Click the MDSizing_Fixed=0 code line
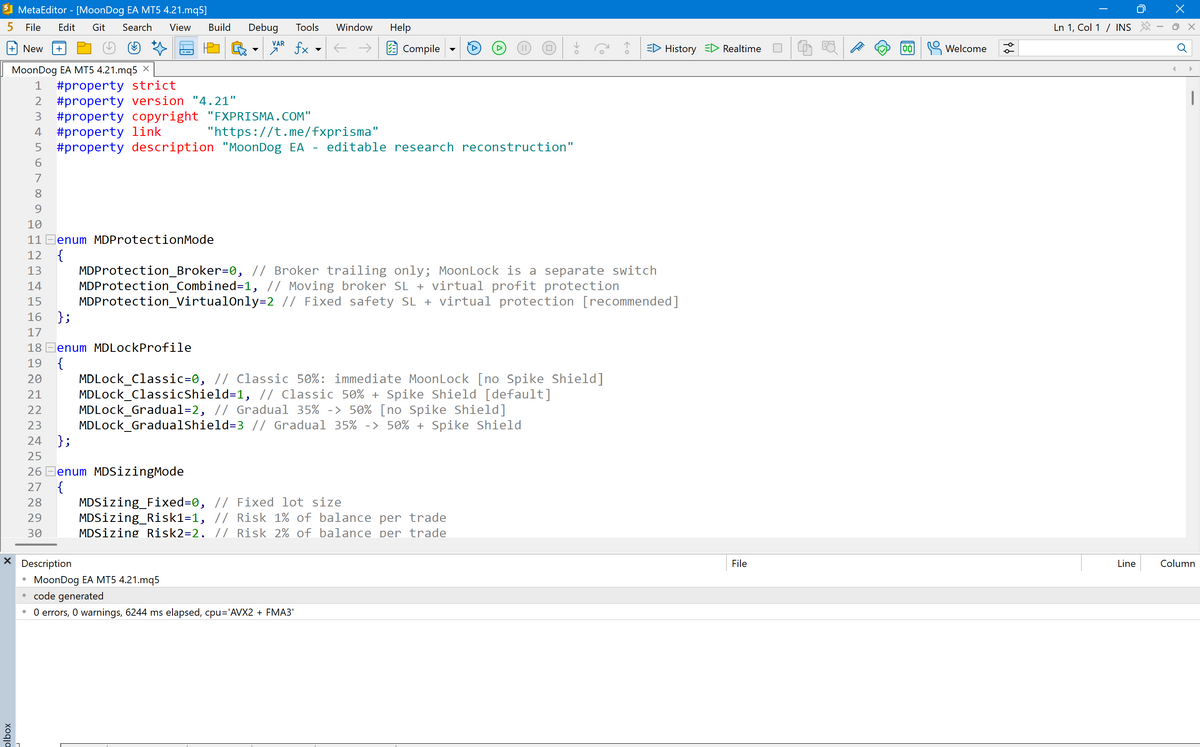1200x747 pixels. 209,502
